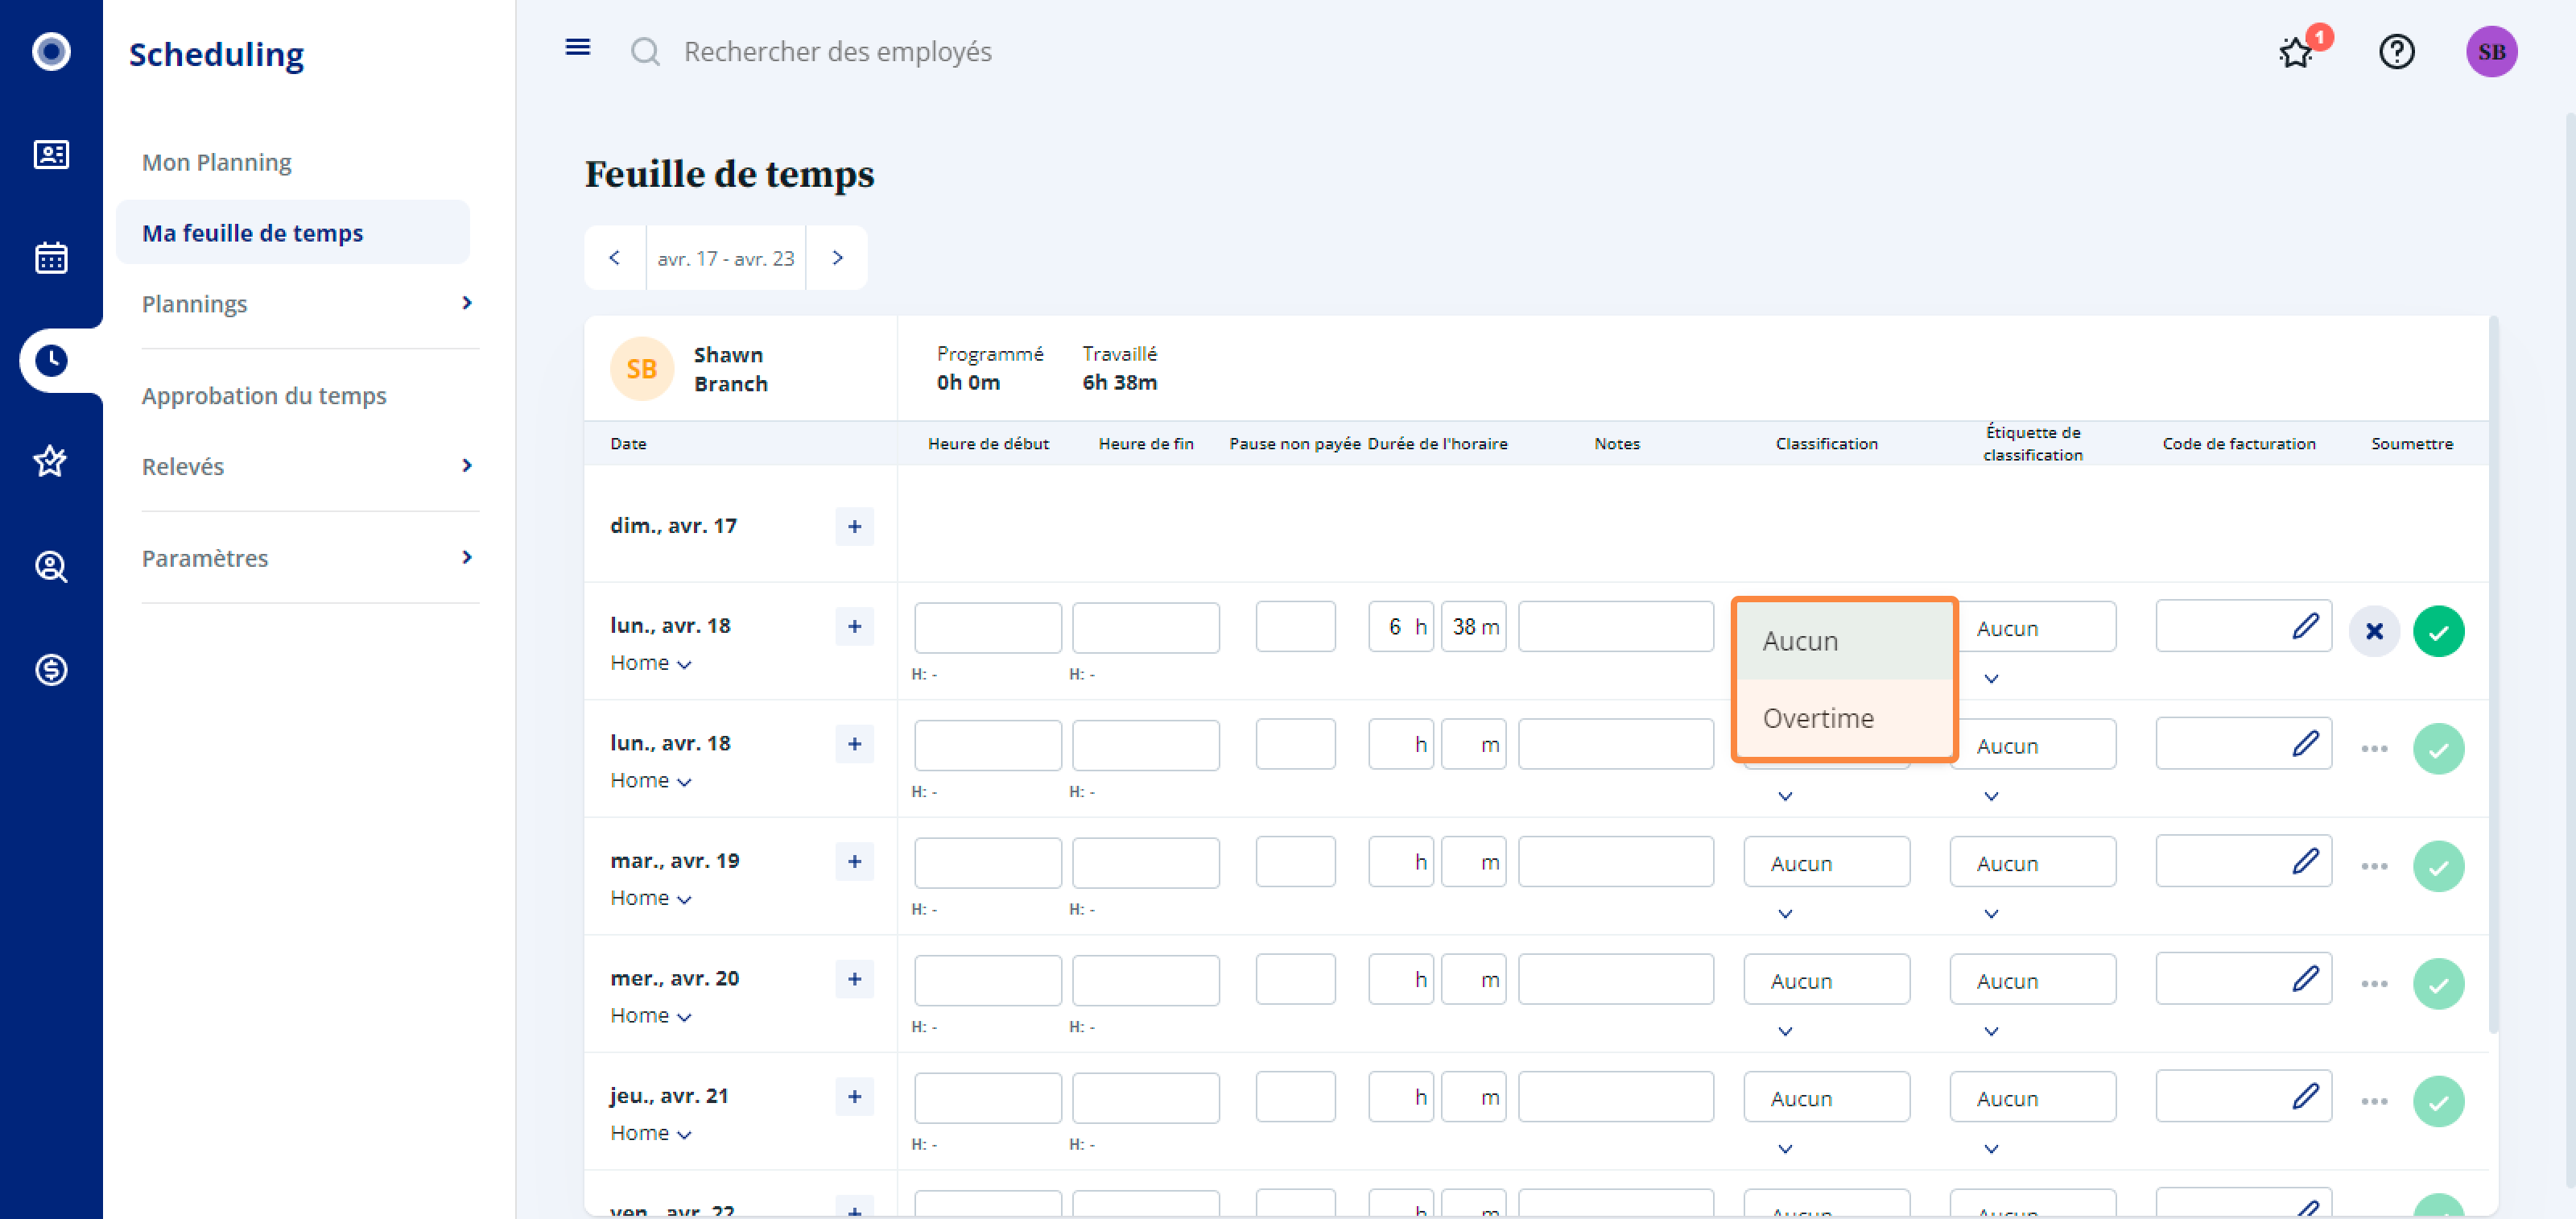The image size is (2576, 1219).
Task: Cancel the first lun., avr. 18 entry
Action: click(2374, 632)
